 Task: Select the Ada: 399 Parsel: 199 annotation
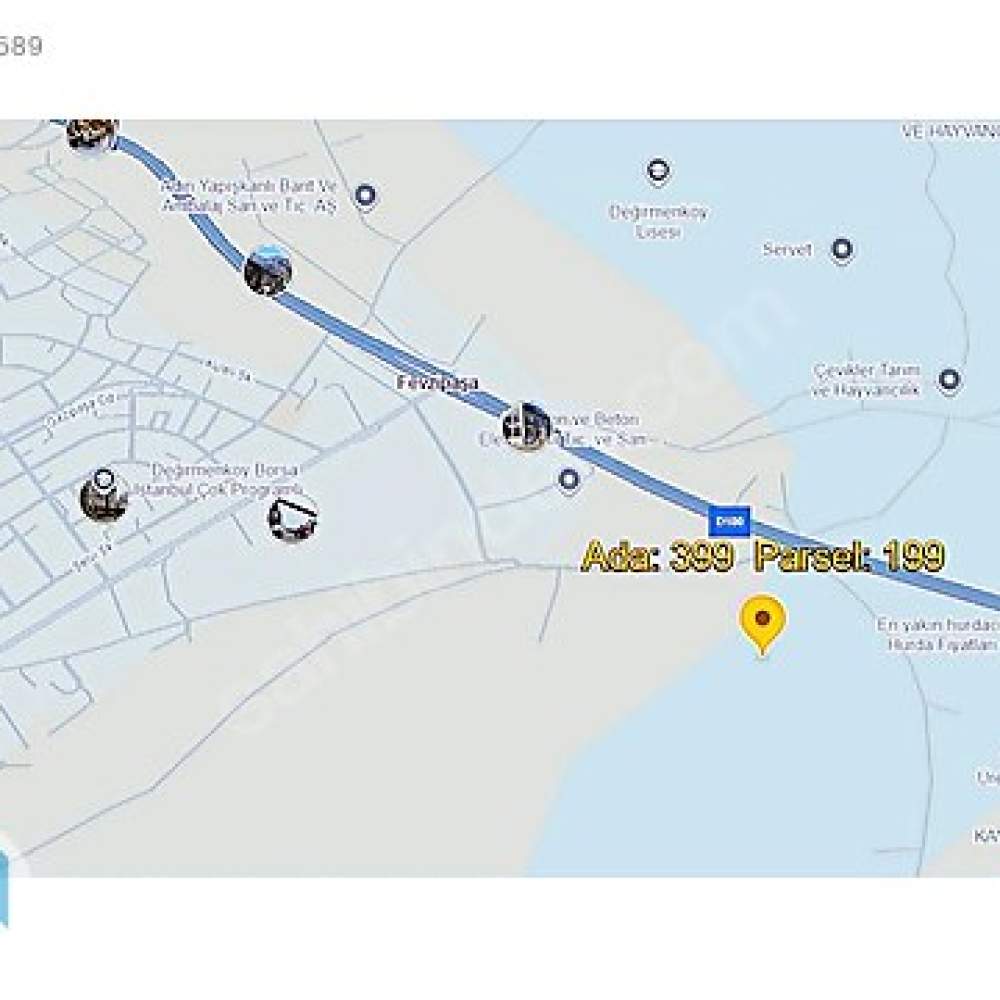coord(763,556)
